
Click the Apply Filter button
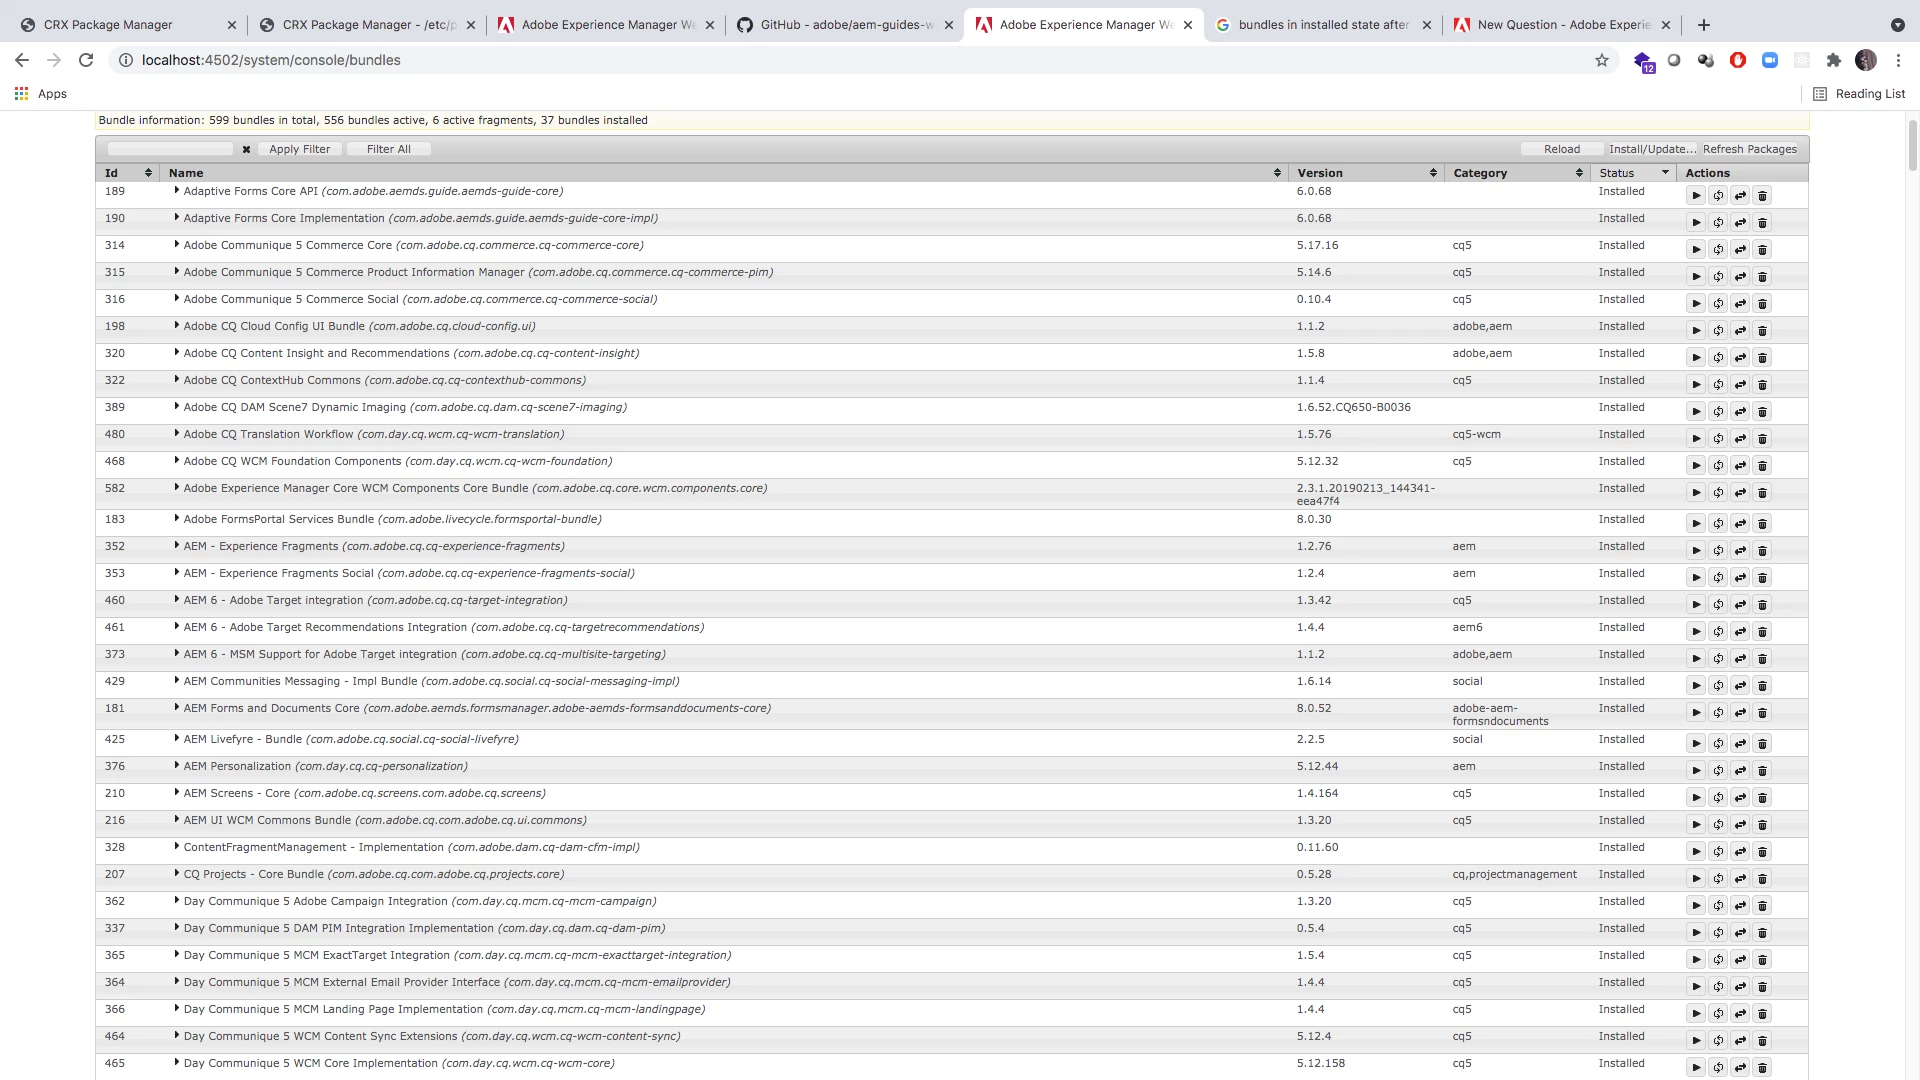[x=299, y=149]
